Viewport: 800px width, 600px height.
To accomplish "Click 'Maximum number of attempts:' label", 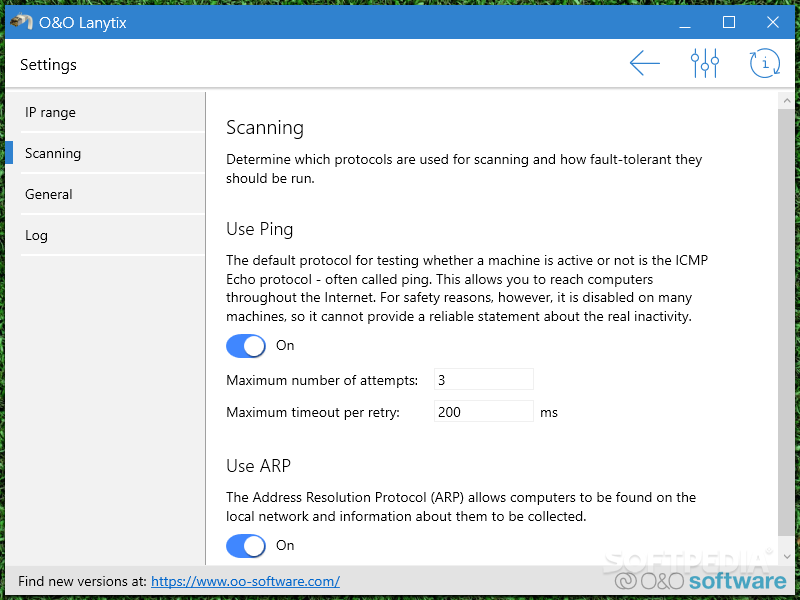I will coord(322,380).
